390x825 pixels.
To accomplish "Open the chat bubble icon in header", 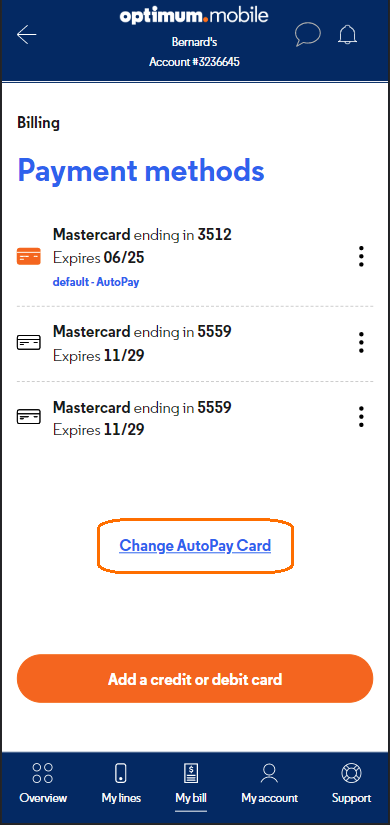I will point(307,35).
